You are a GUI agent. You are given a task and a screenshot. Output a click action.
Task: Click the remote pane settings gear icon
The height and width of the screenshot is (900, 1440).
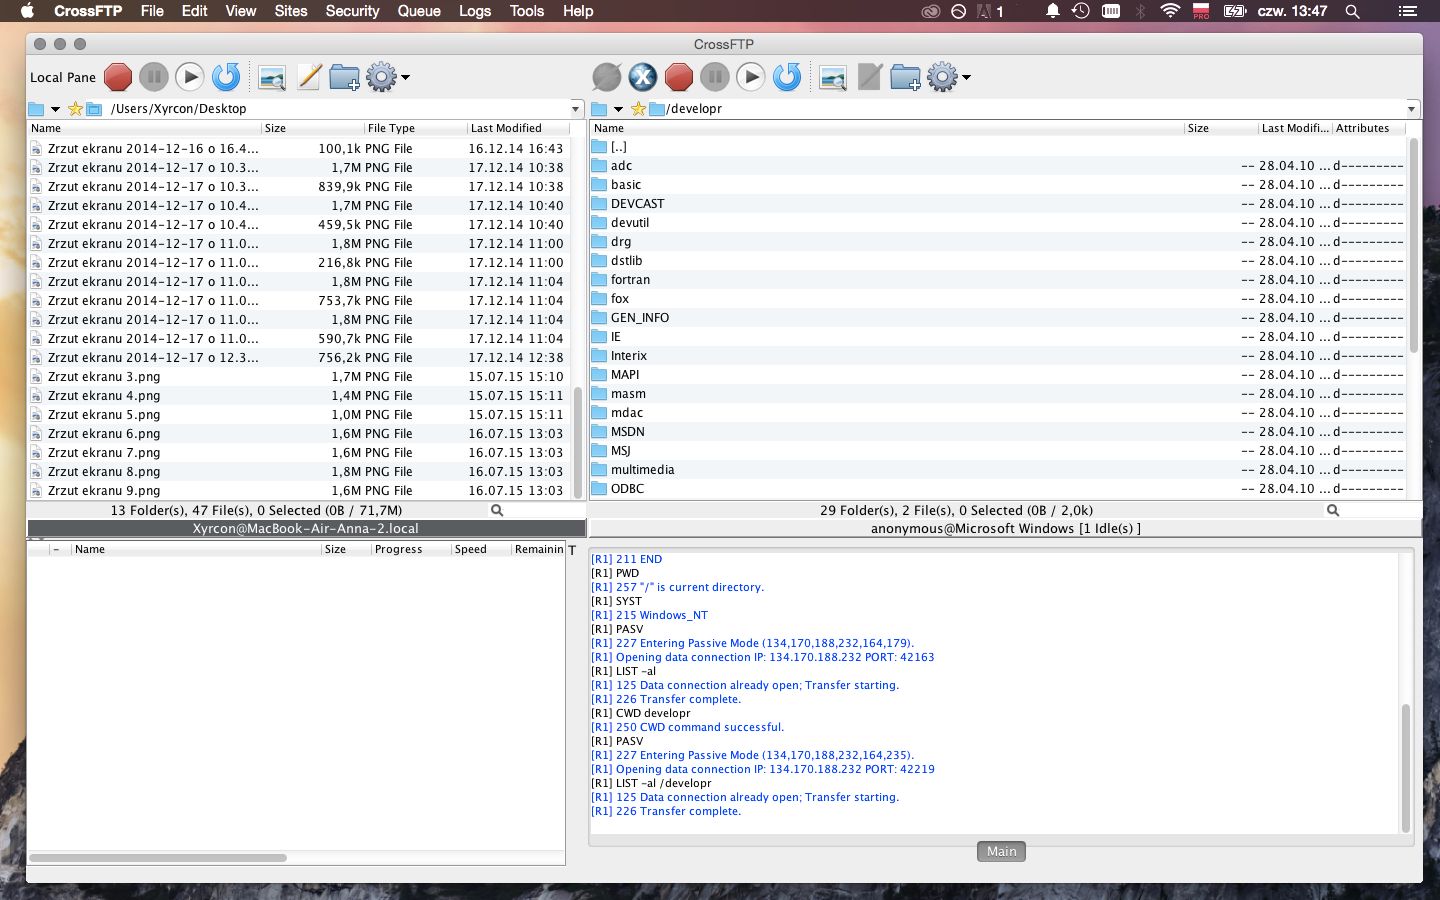(942, 77)
